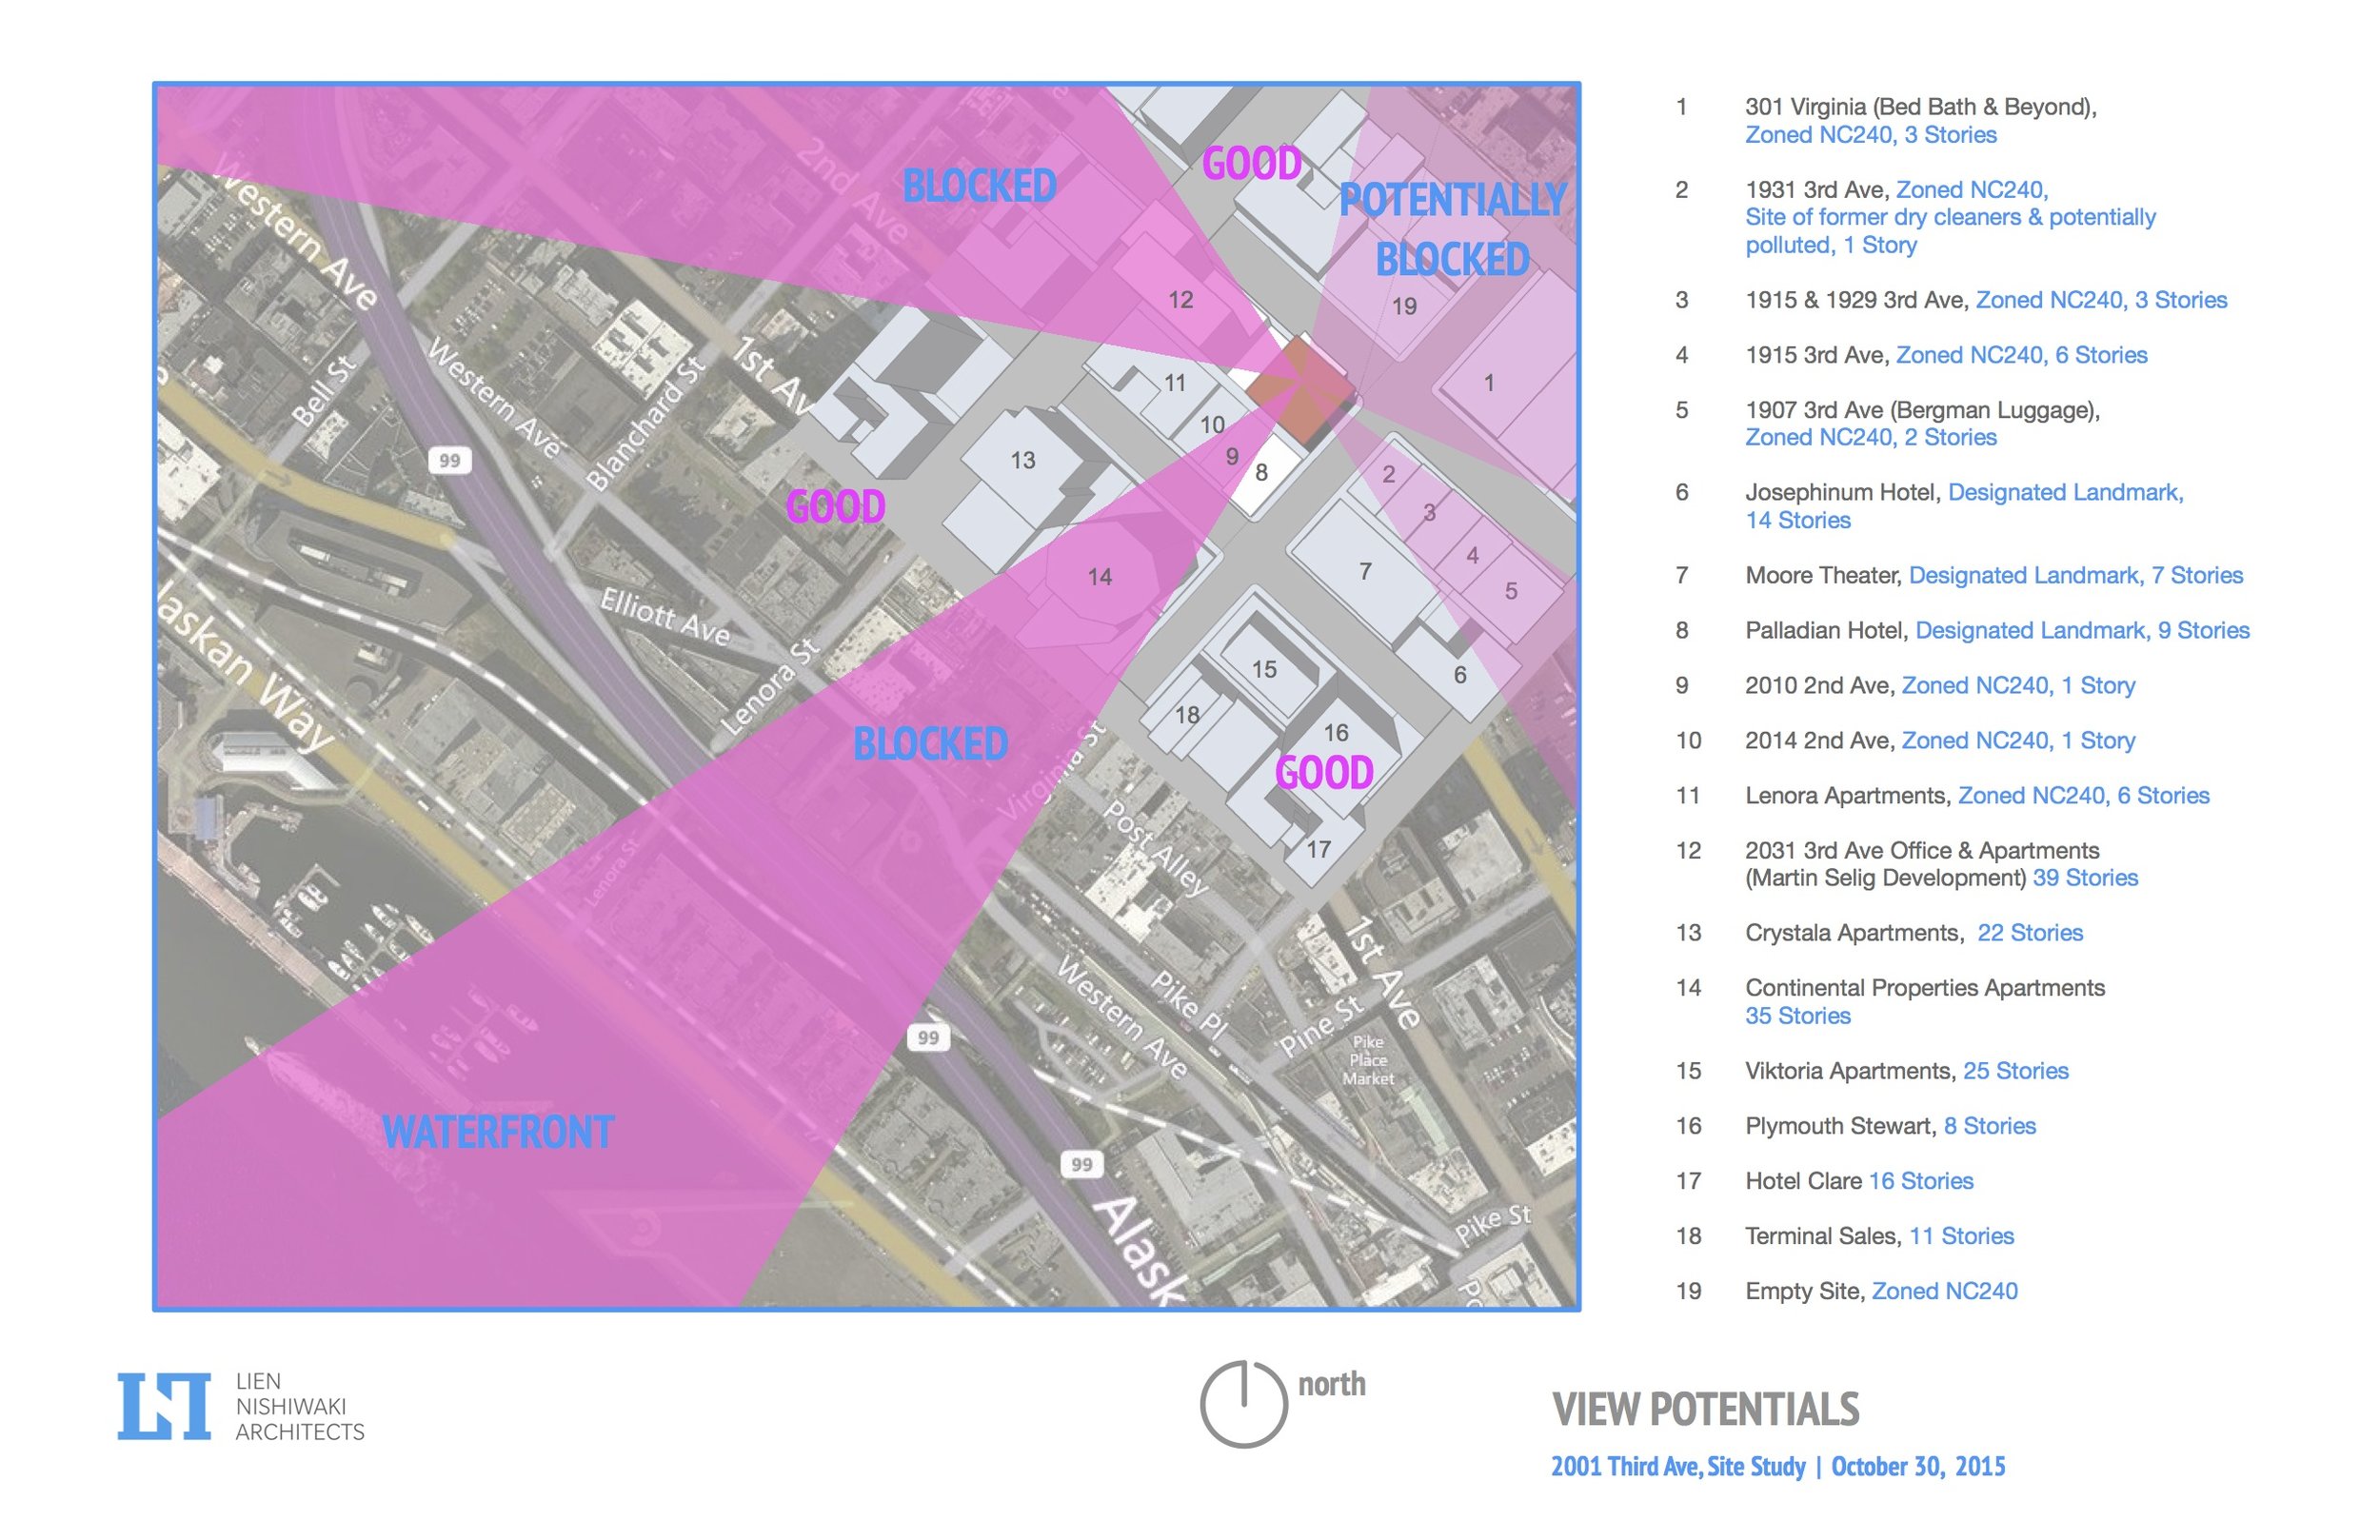Click '2031 3rd Ave Office & Apartments' entry

click(x=1921, y=850)
